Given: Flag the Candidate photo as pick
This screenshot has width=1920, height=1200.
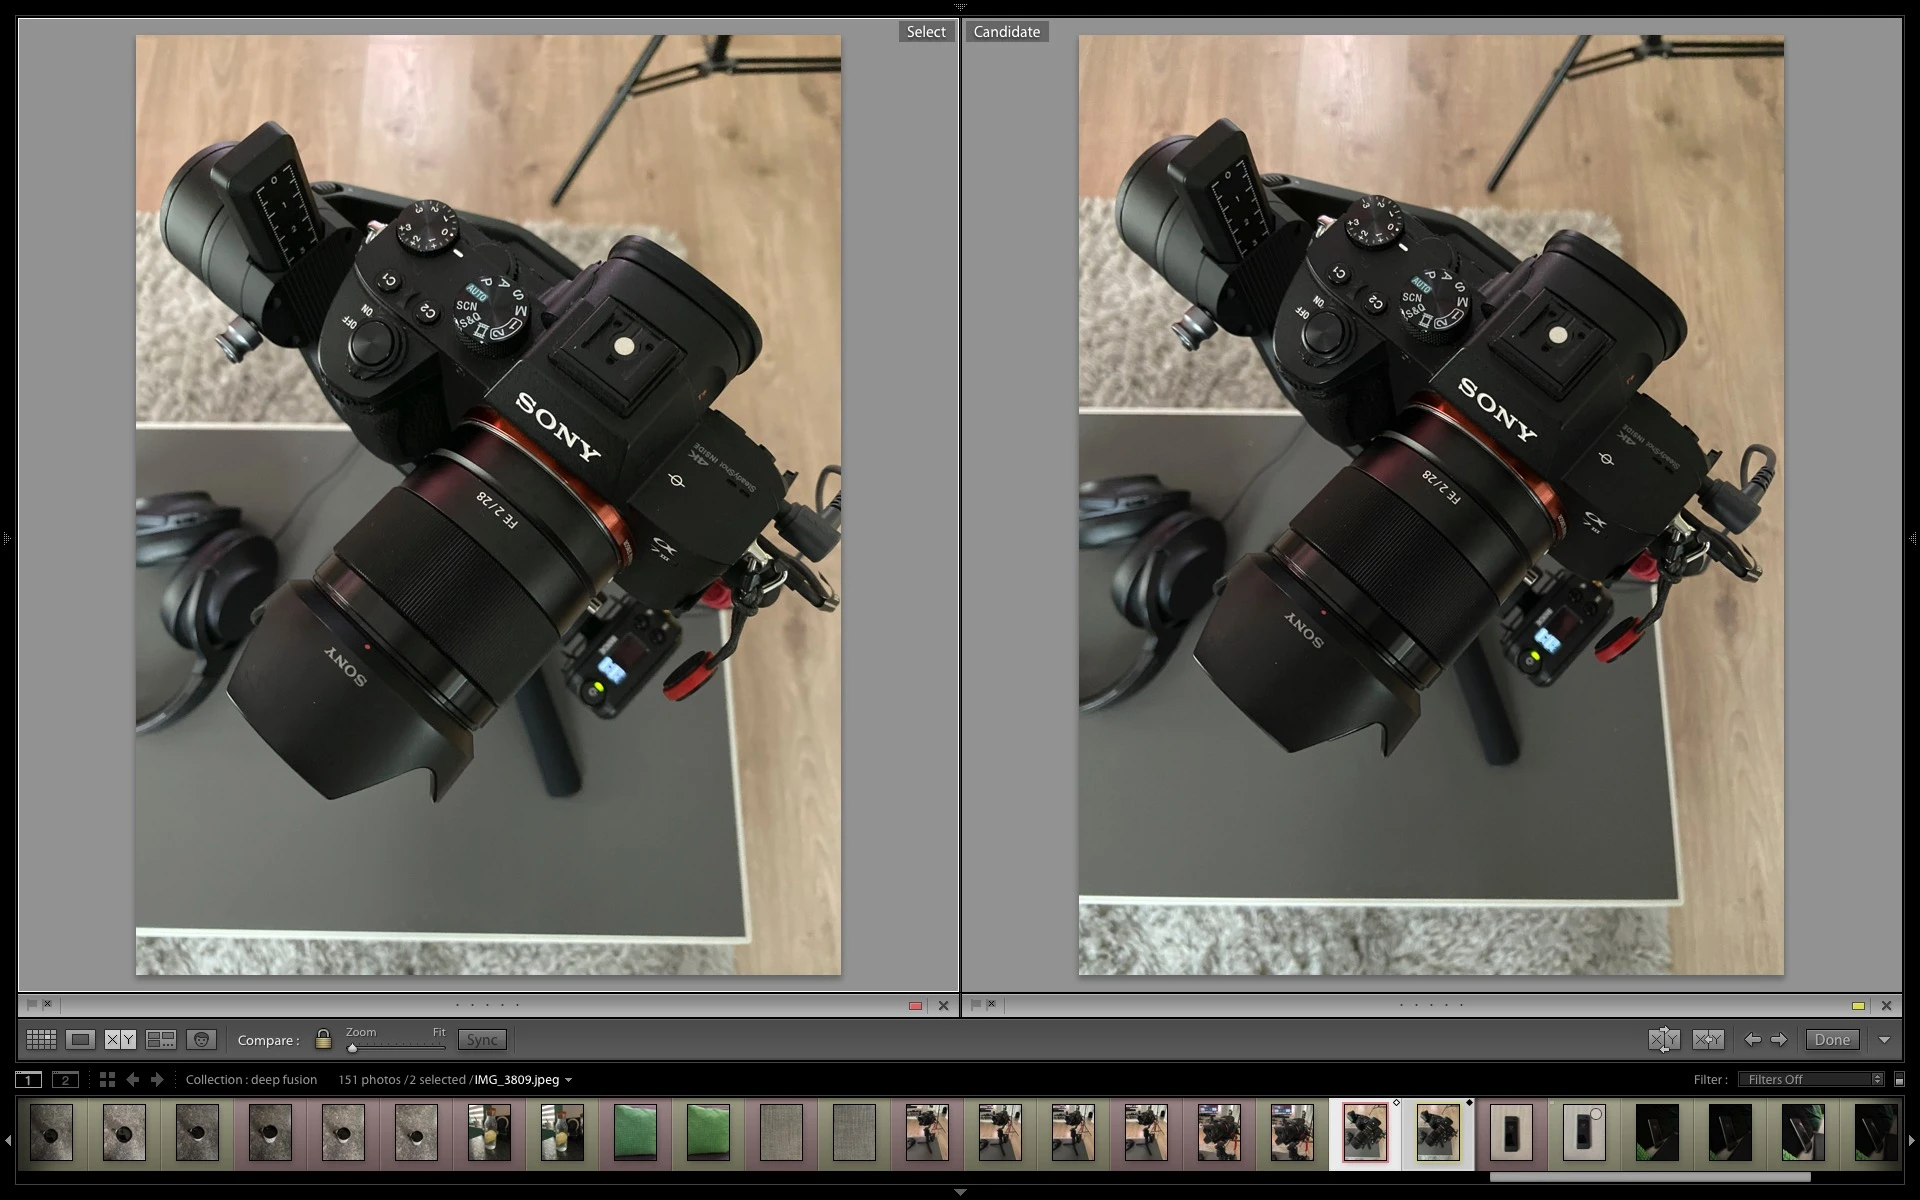Looking at the screenshot, I should (x=975, y=1004).
